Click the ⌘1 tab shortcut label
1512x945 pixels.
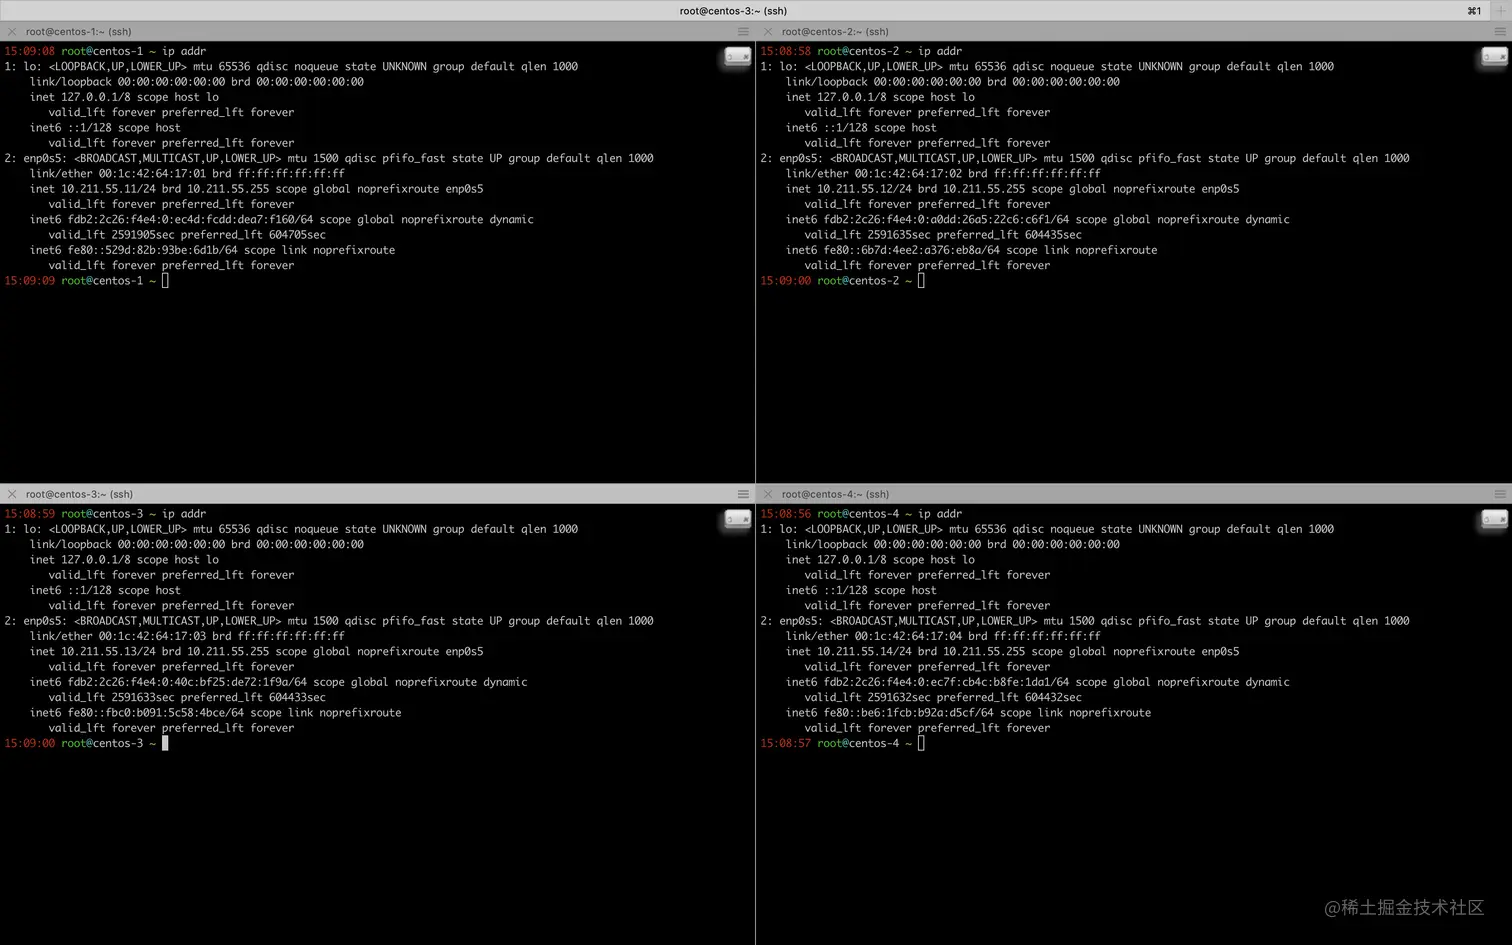click(1474, 11)
